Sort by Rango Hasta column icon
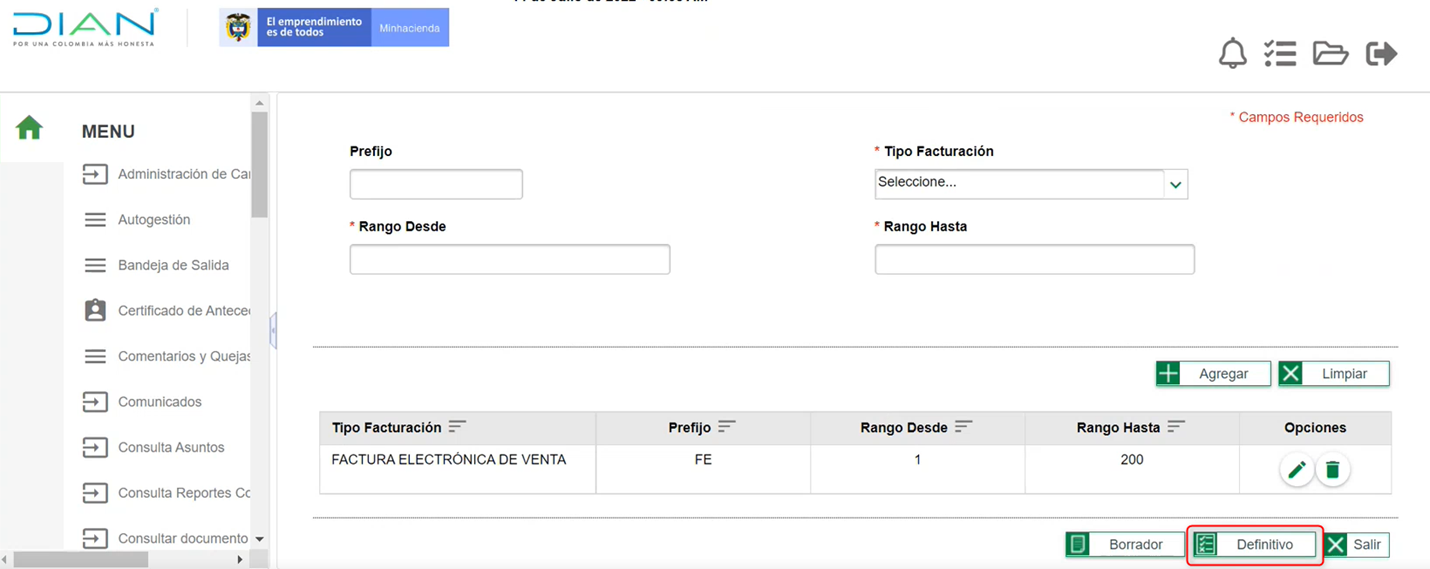The height and width of the screenshot is (569, 1430). click(x=1176, y=427)
